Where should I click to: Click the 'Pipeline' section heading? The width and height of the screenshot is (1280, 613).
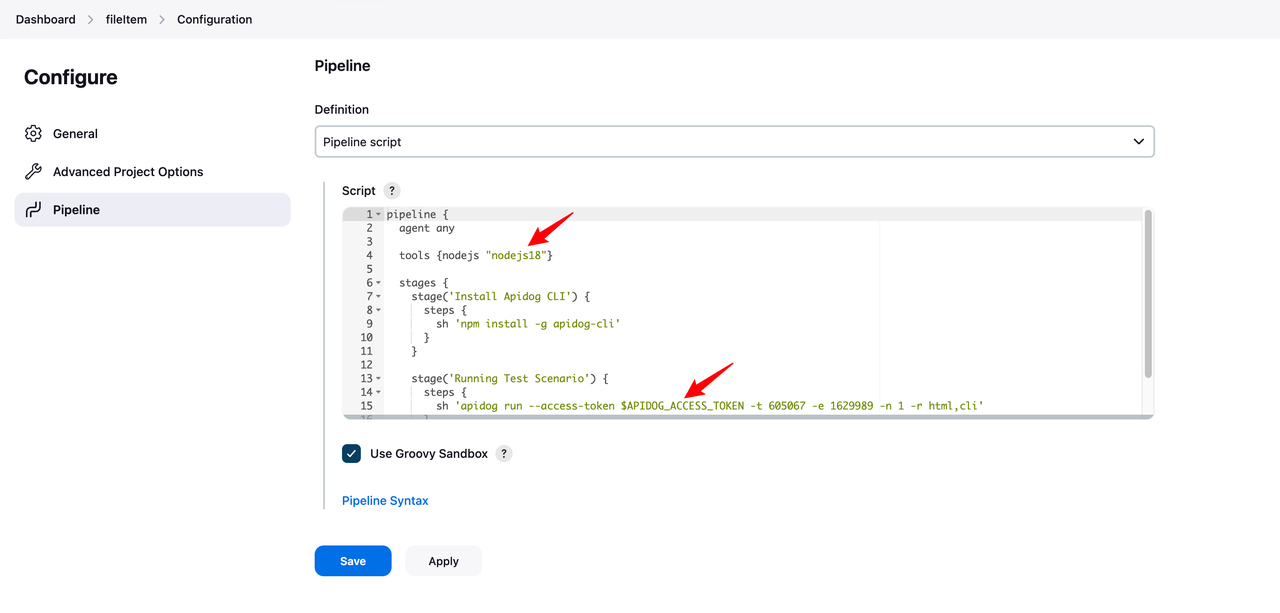[343, 66]
